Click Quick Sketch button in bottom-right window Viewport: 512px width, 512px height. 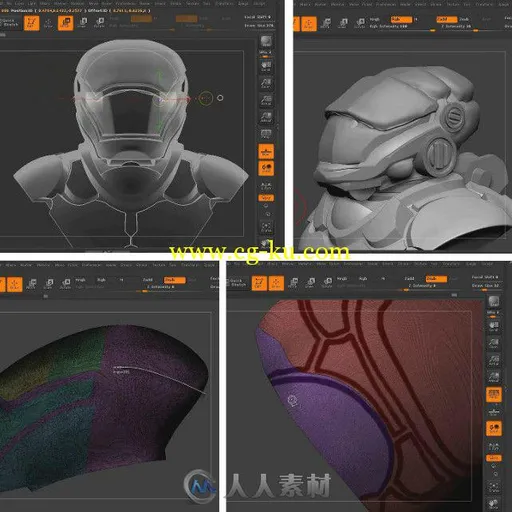tap(236, 283)
